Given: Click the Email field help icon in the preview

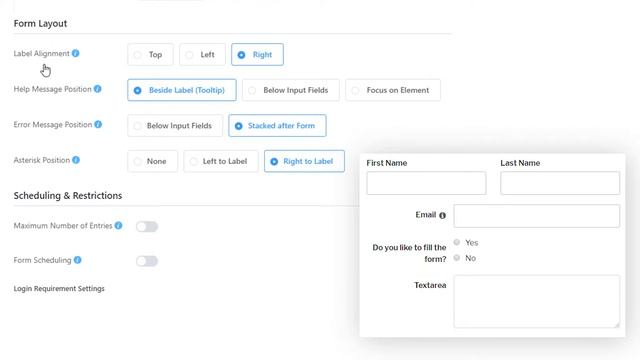Looking at the screenshot, I should point(442,215).
